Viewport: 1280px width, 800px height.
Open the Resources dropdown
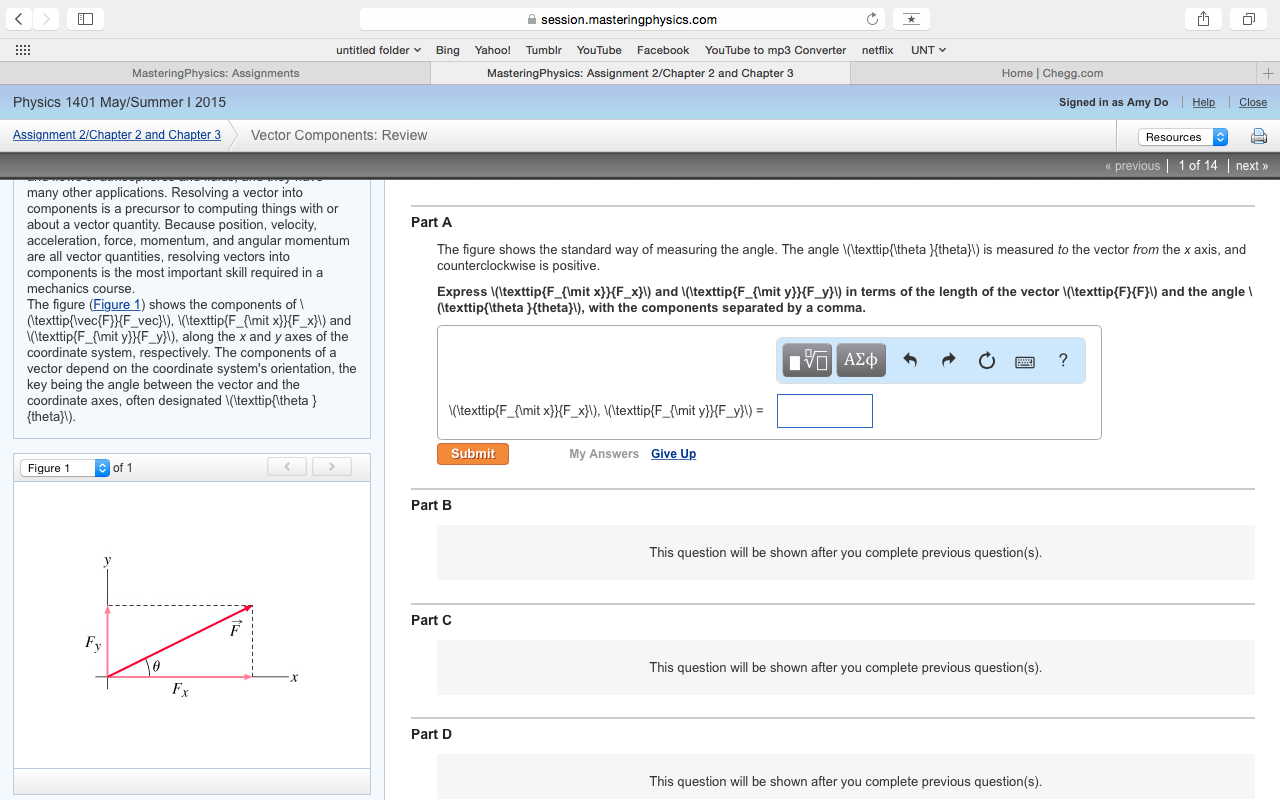[x=1183, y=135]
